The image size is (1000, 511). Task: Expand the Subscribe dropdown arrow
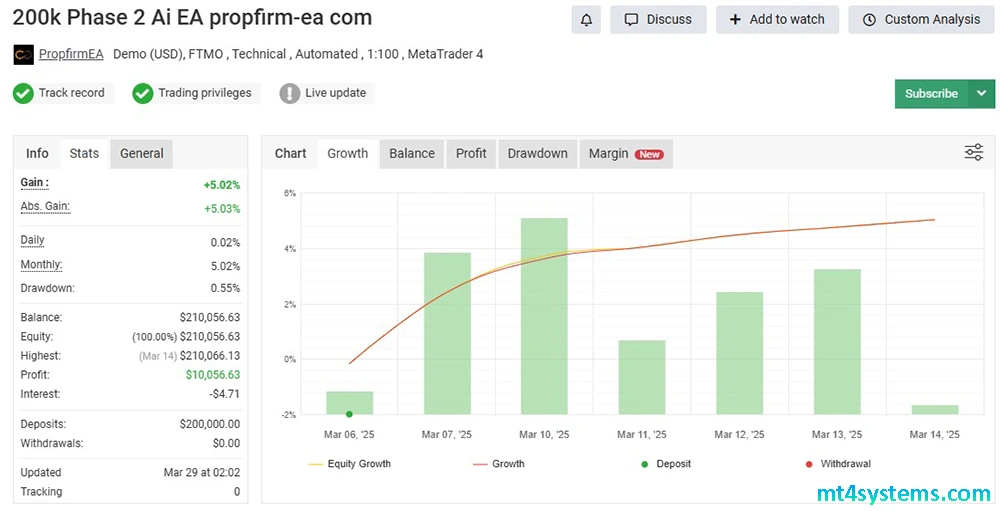pos(981,94)
